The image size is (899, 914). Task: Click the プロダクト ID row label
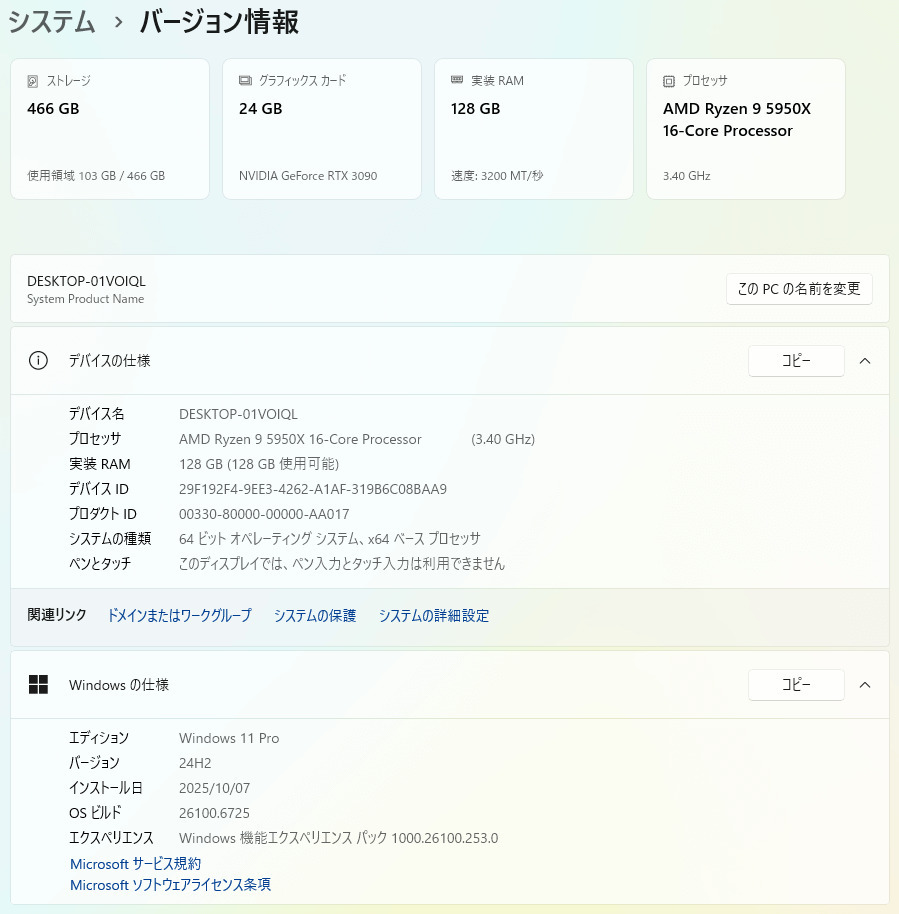[x=103, y=514]
